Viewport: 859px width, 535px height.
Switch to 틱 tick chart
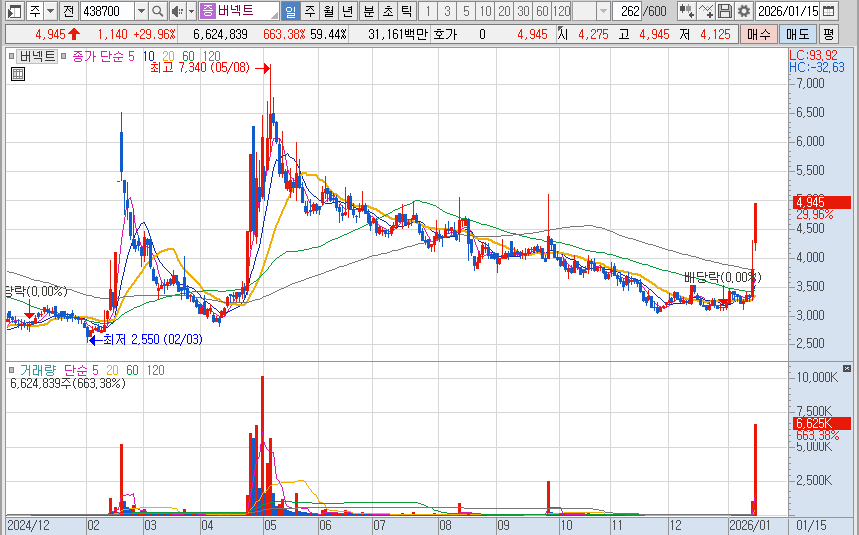point(406,10)
